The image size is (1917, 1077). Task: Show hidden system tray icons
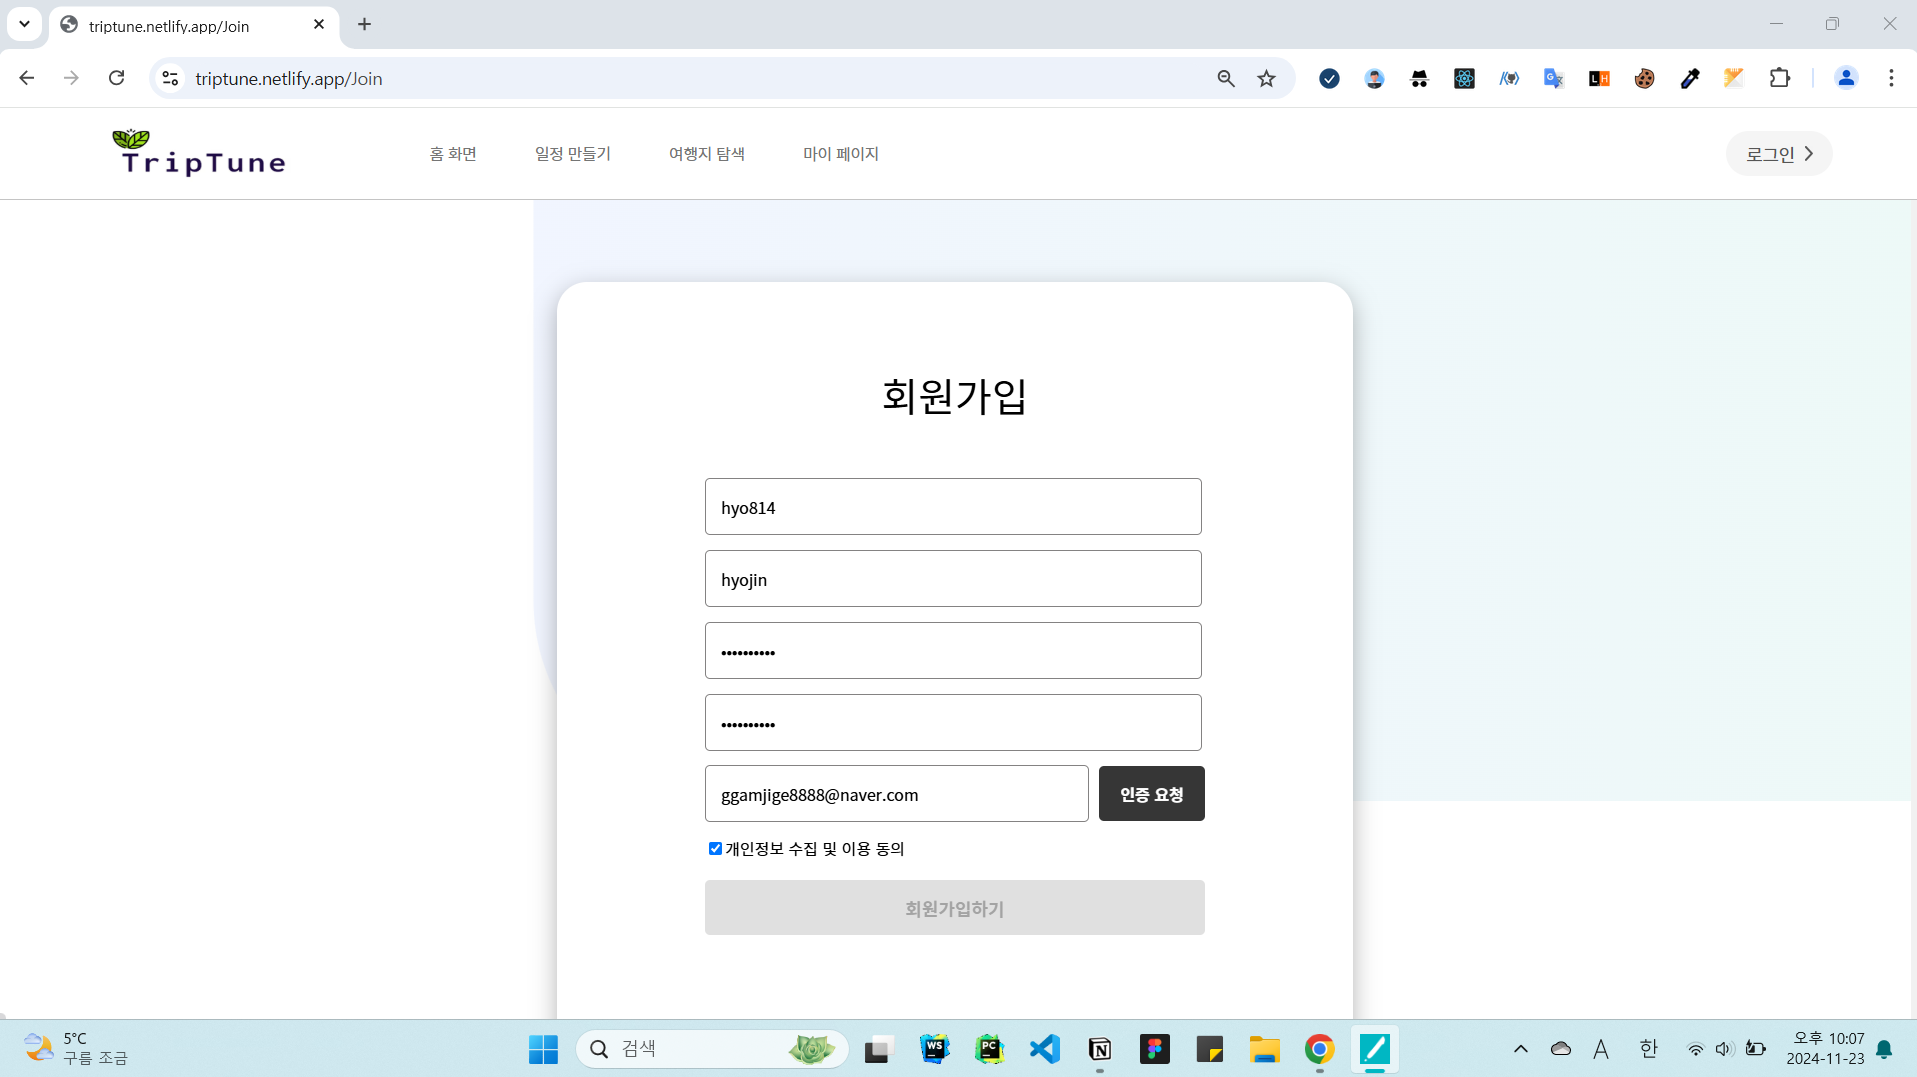click(1520, 1048)
